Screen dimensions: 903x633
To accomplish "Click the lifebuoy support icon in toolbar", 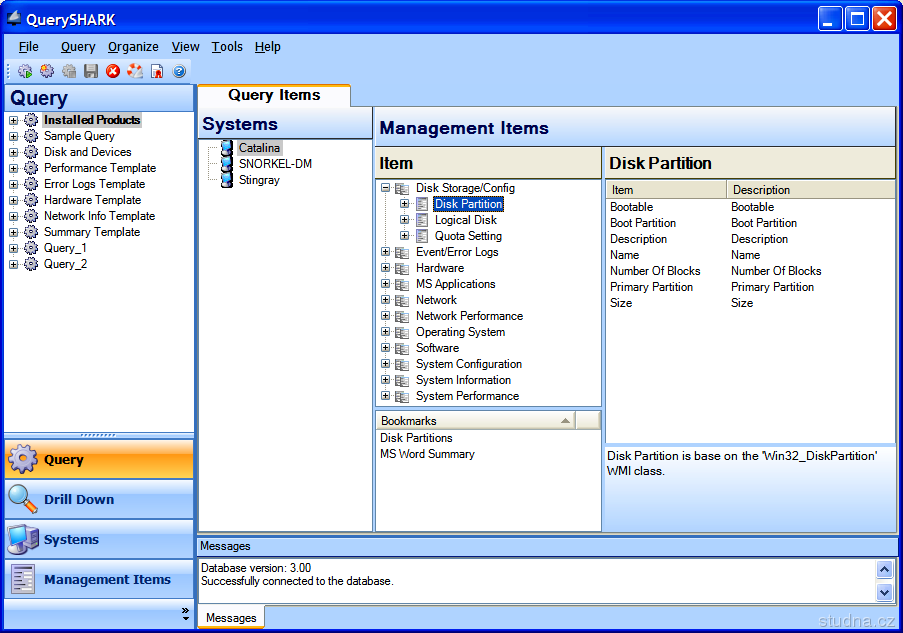I will click(135, 71).
